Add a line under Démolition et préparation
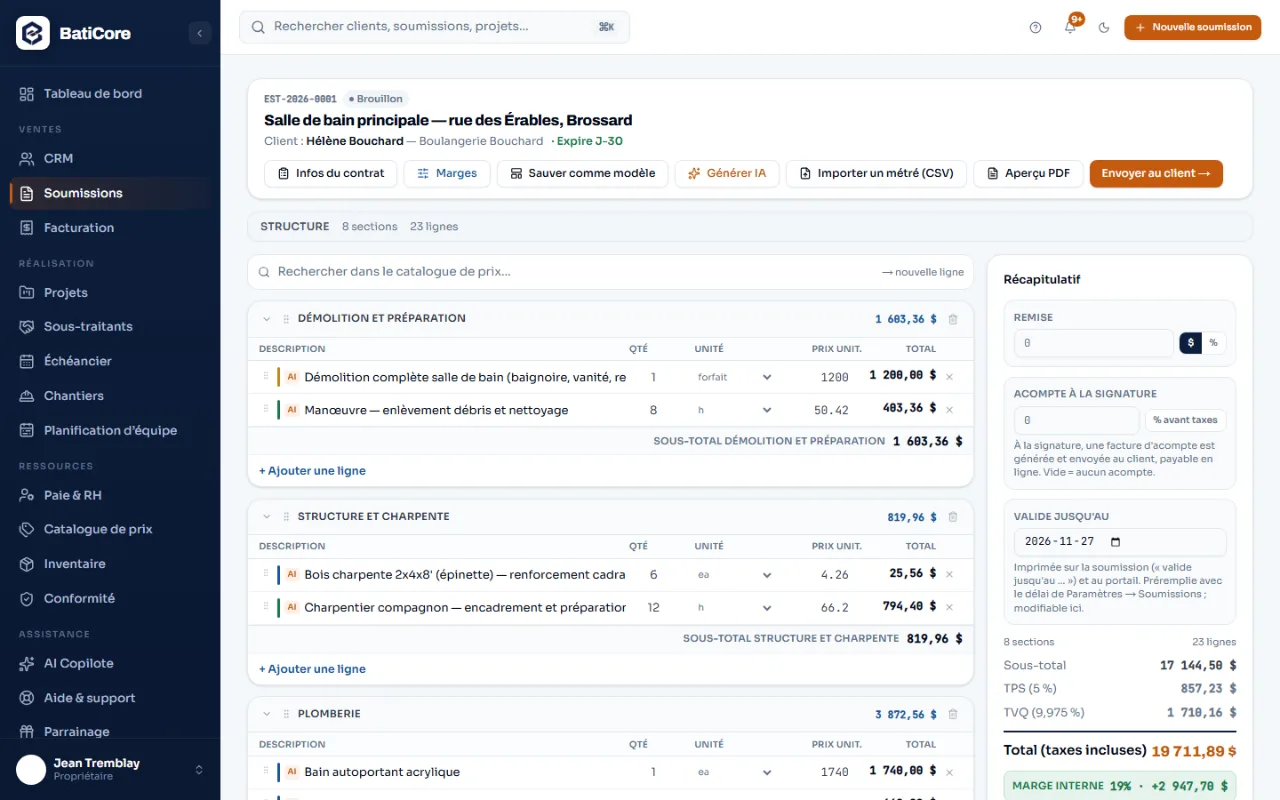This screenshot has width=1280, height=800. pyautogui.click(x=312, y=471)
